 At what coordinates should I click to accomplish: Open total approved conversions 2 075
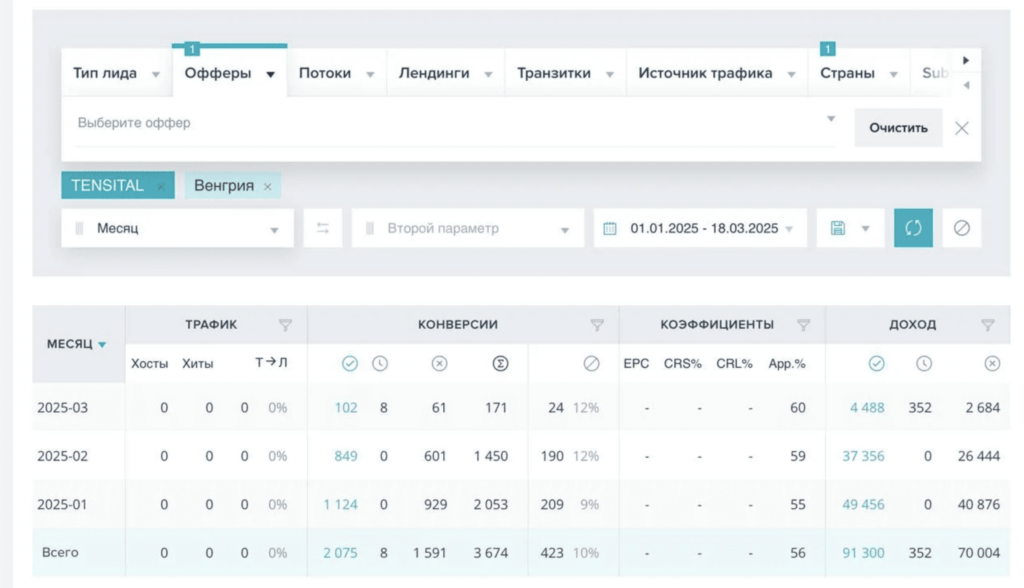coord(340,553)
